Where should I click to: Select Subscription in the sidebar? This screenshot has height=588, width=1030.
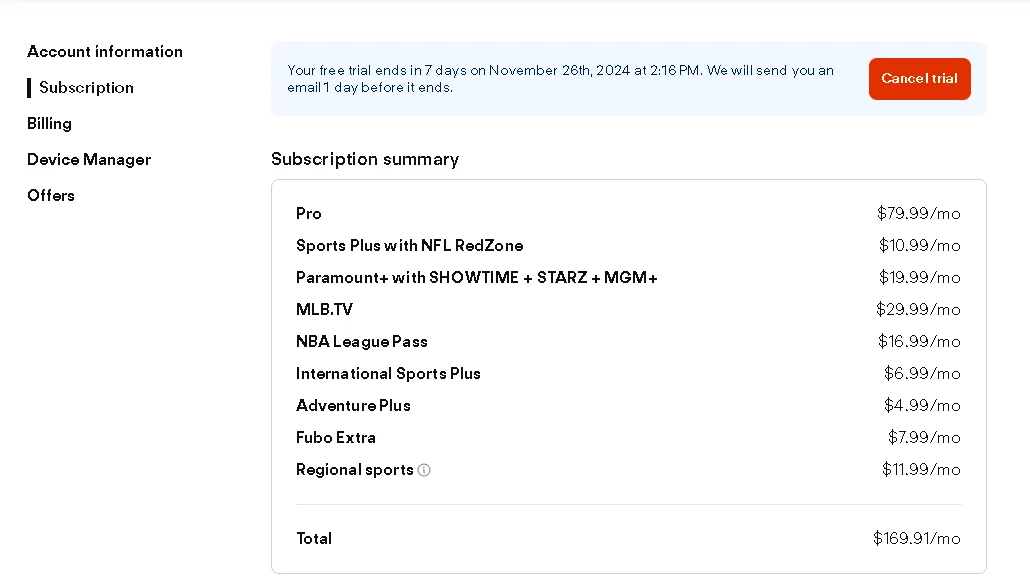pos(86,87)
